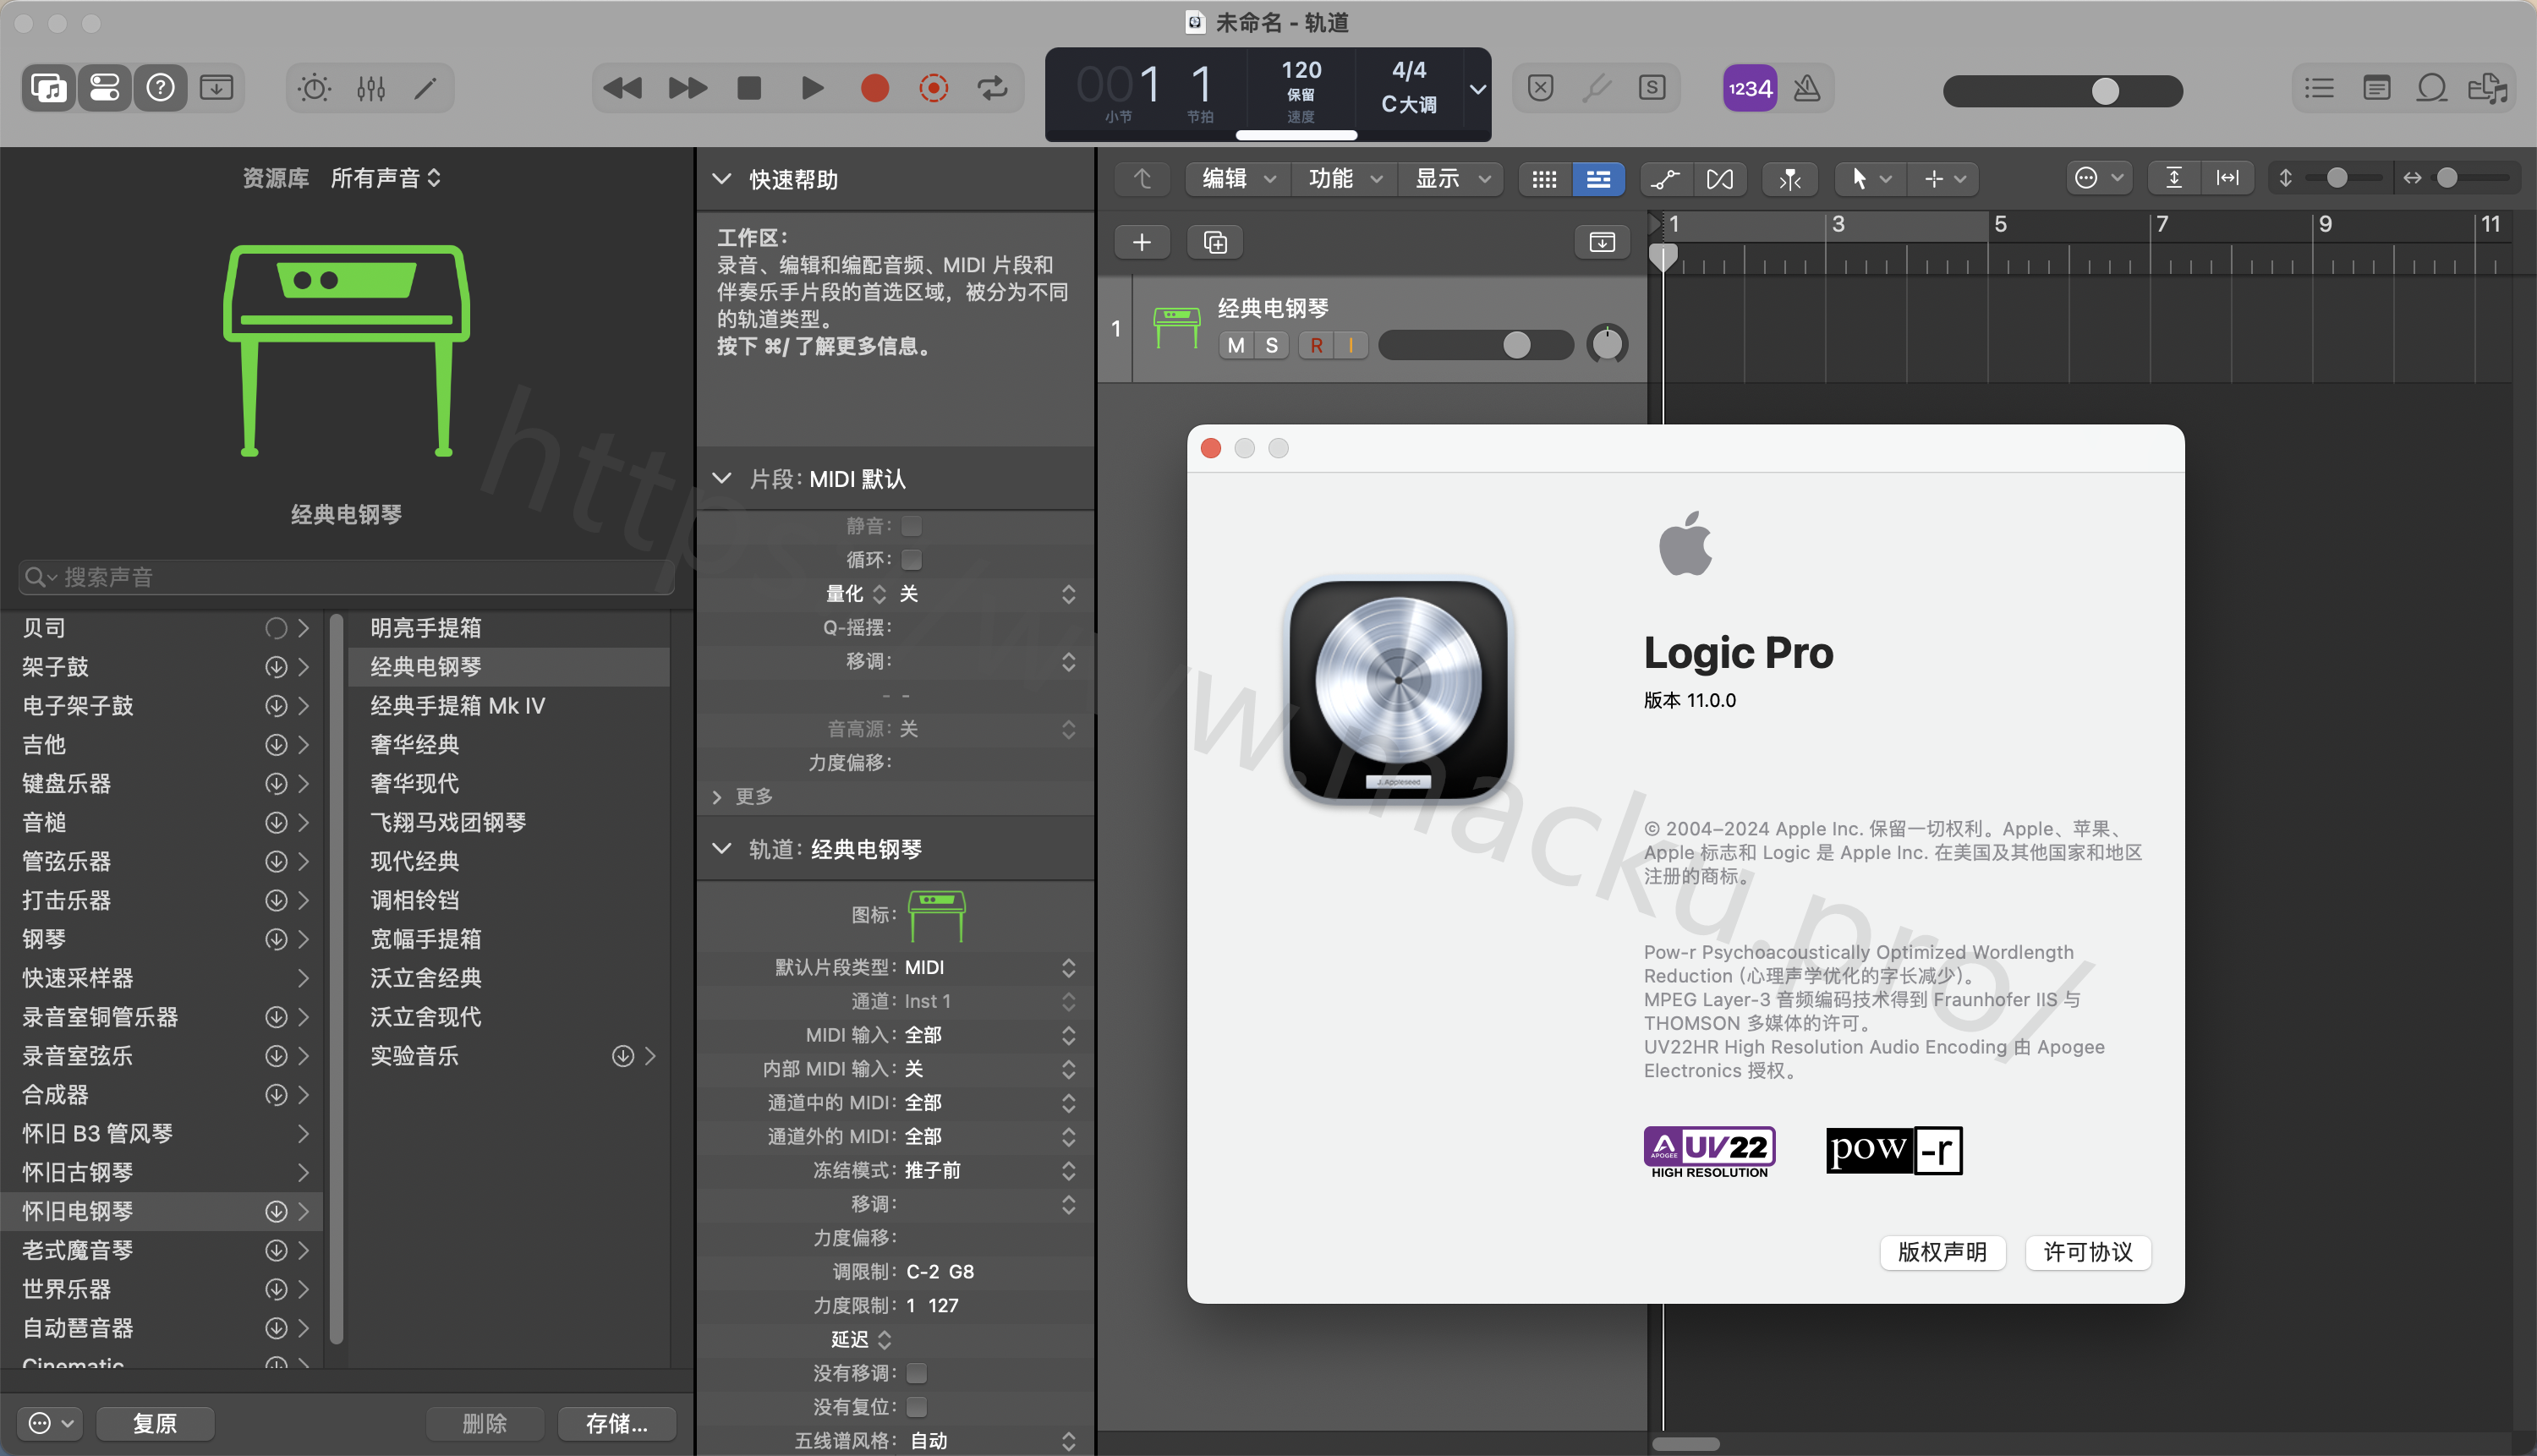Solo the 经典电钢琴 track

coord(1271,345)
